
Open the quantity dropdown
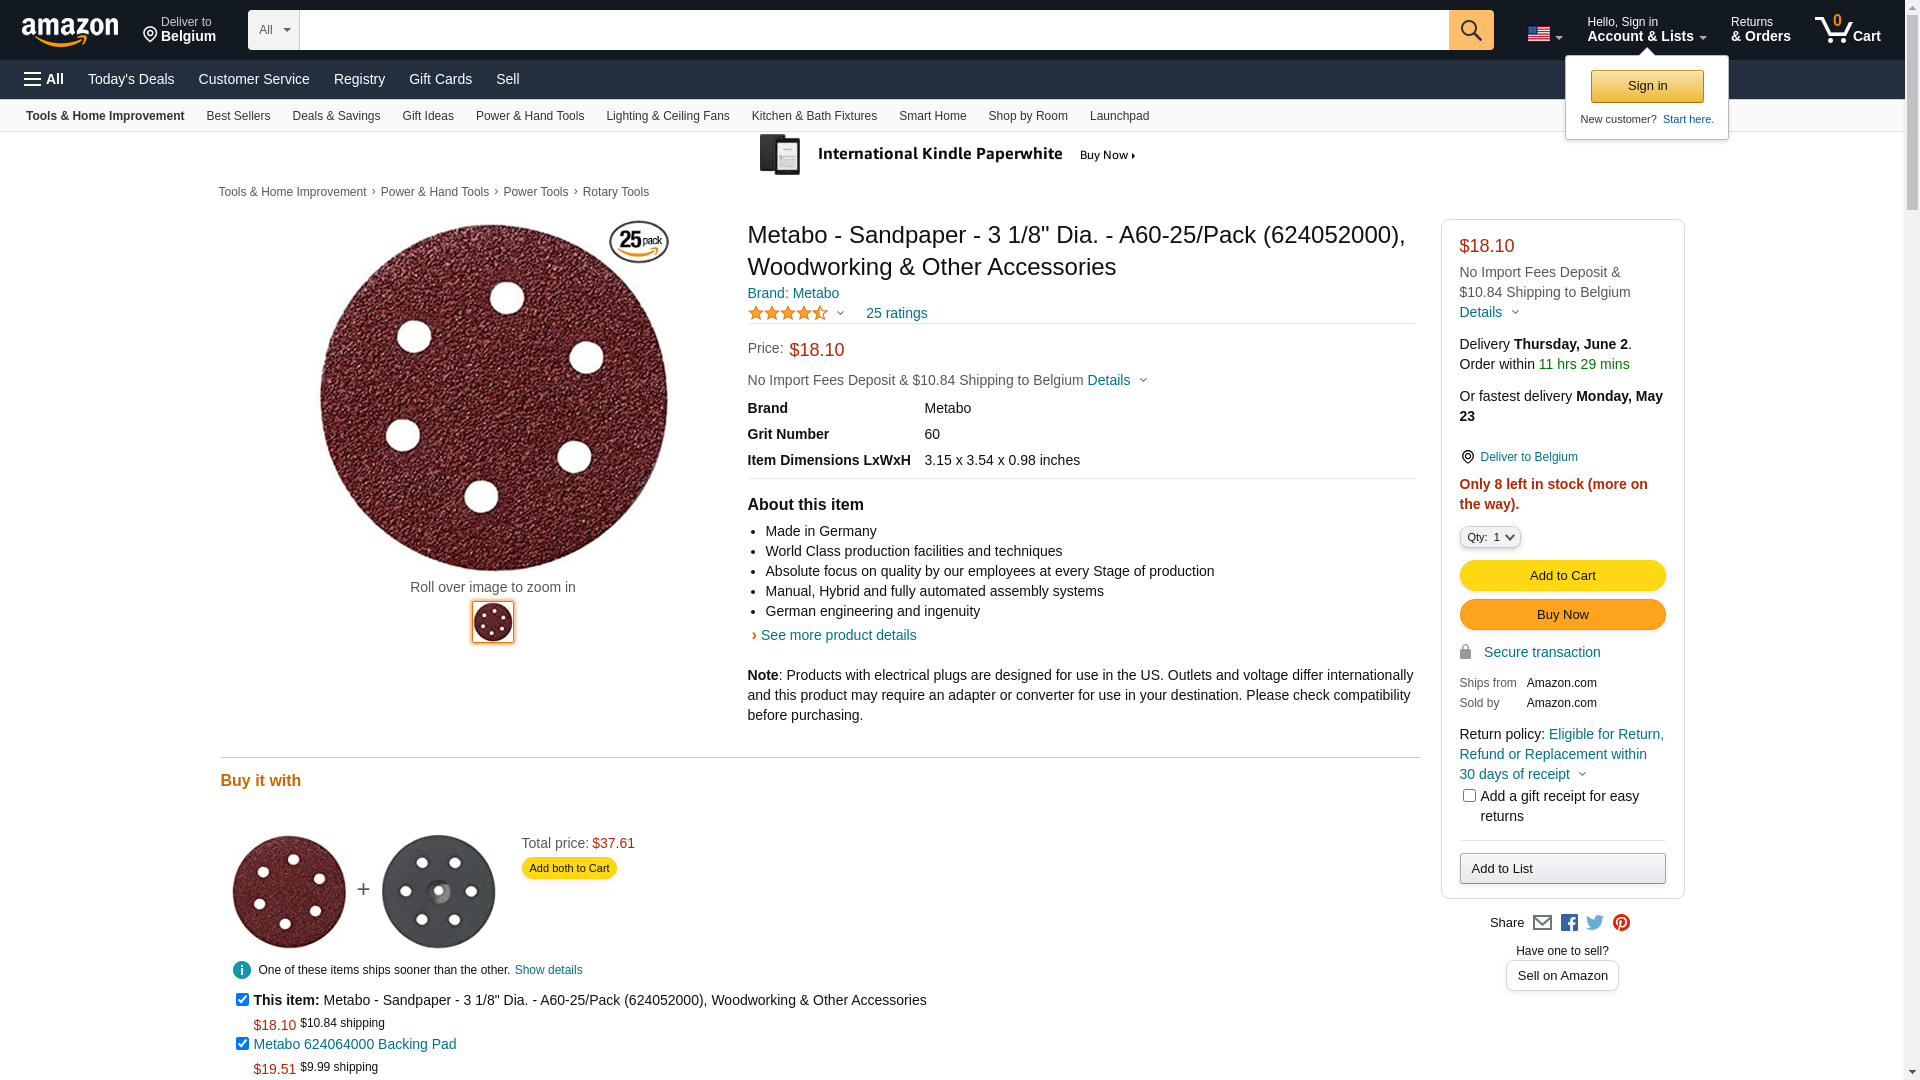click(x=1490, y=537)
